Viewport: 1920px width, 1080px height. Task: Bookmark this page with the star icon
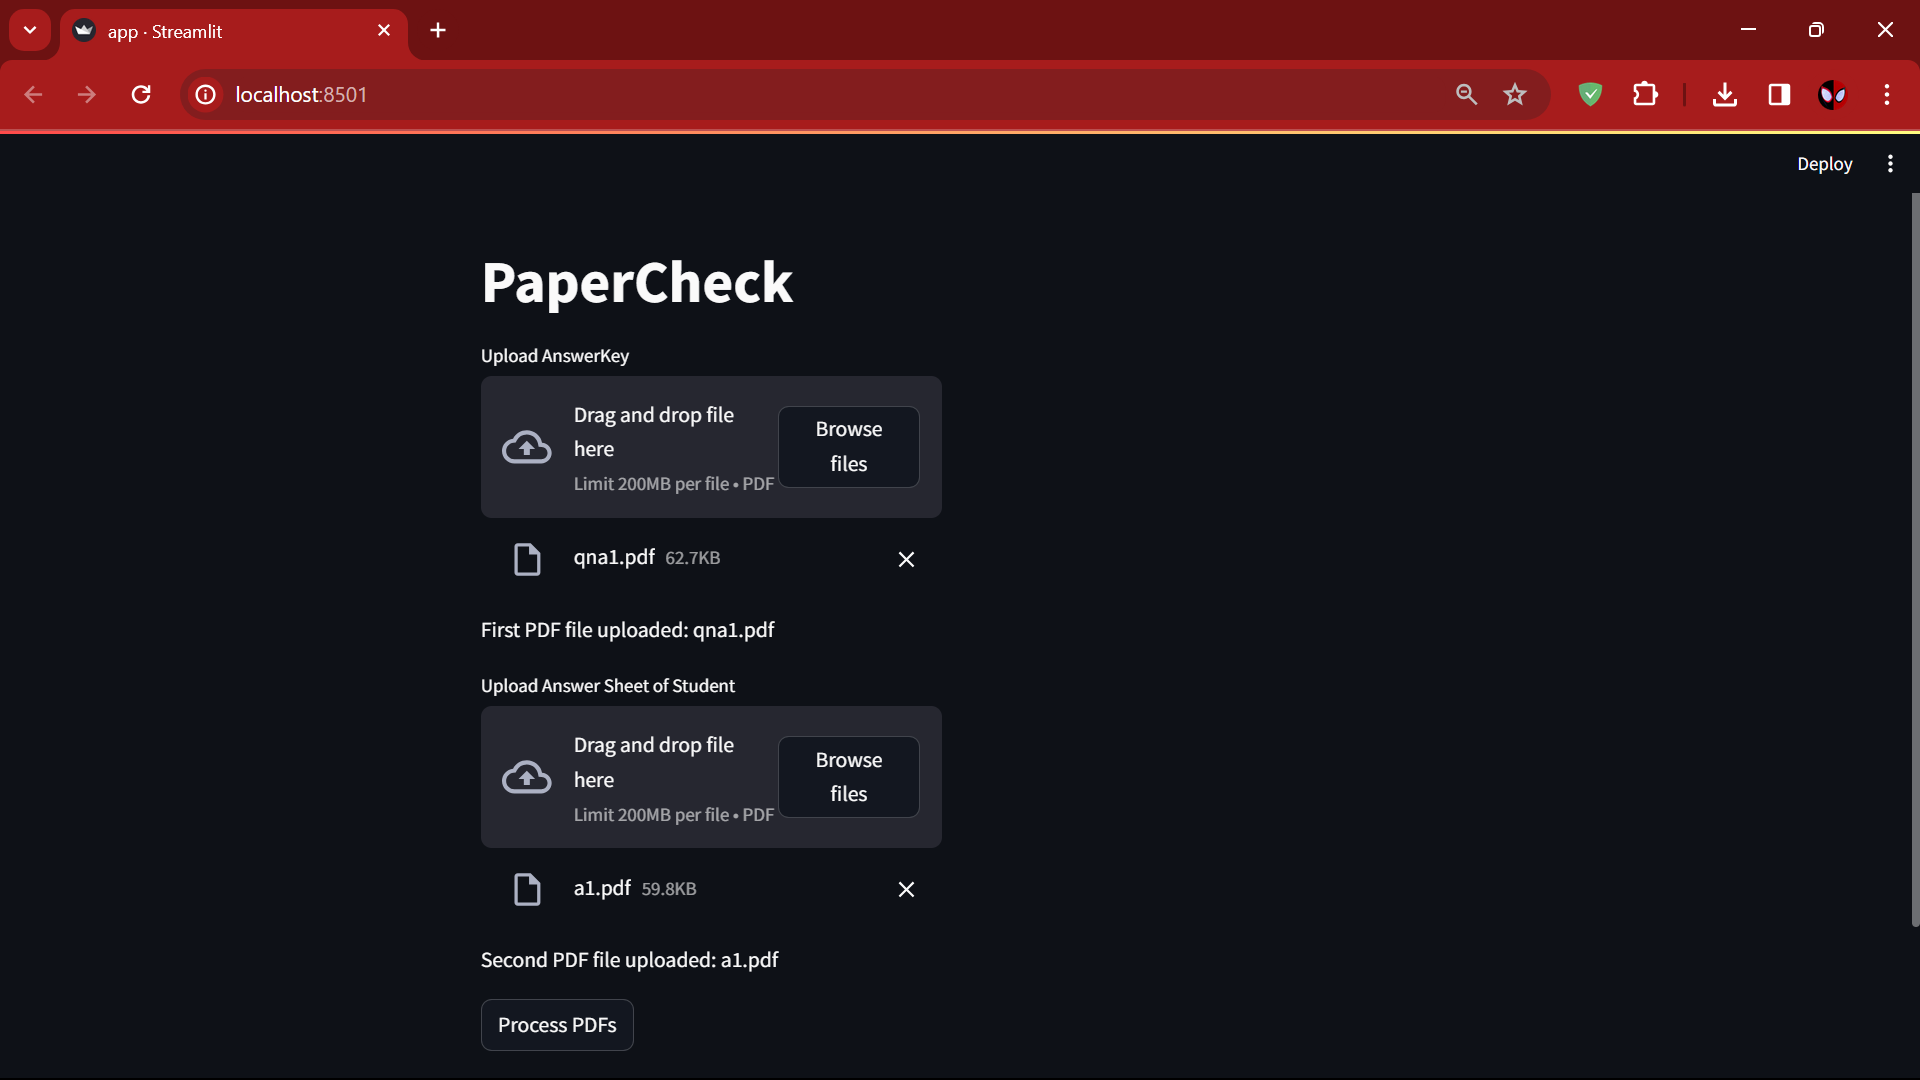click(x=1515, y=95)
